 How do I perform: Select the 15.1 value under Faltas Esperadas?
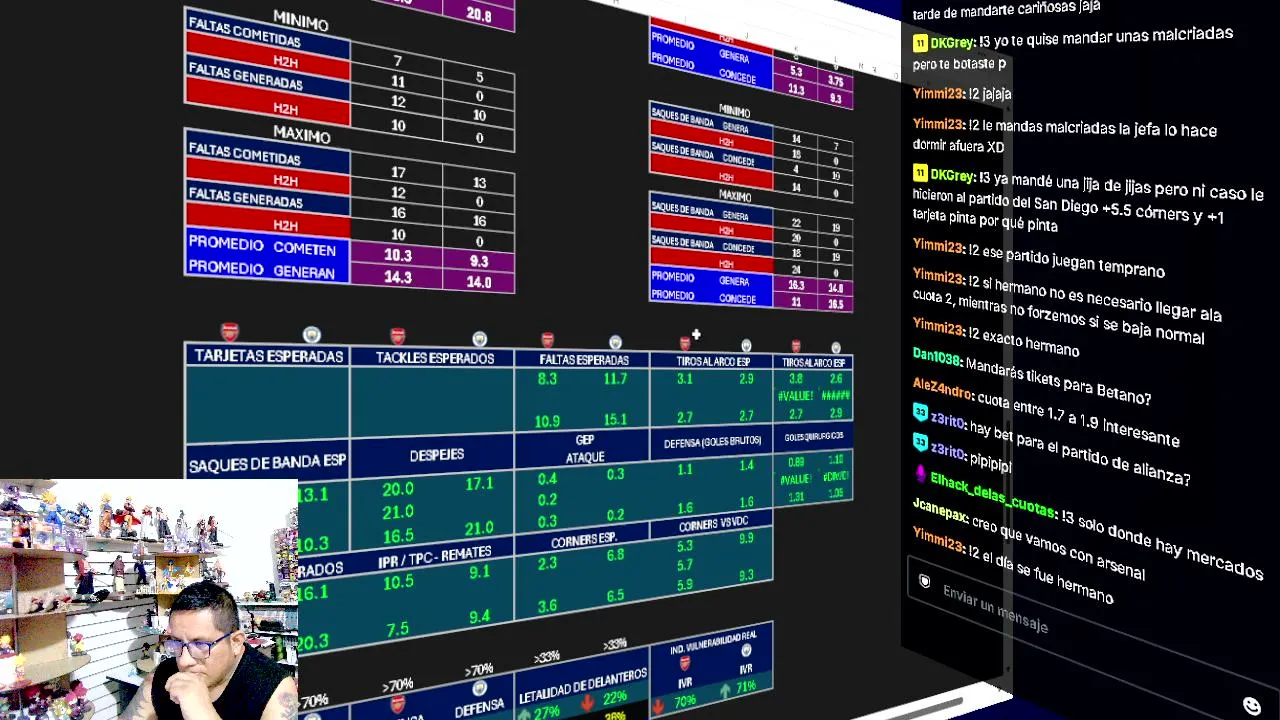(x=615, y=420)
